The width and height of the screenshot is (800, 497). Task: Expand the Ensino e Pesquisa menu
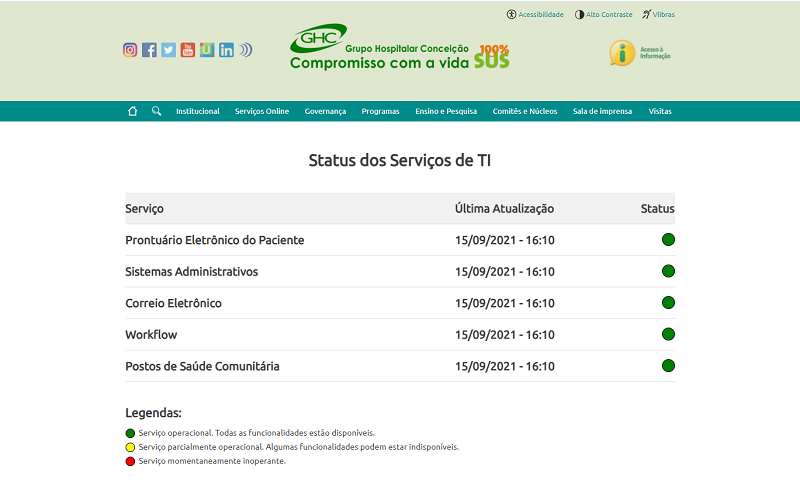coord(446,111)
